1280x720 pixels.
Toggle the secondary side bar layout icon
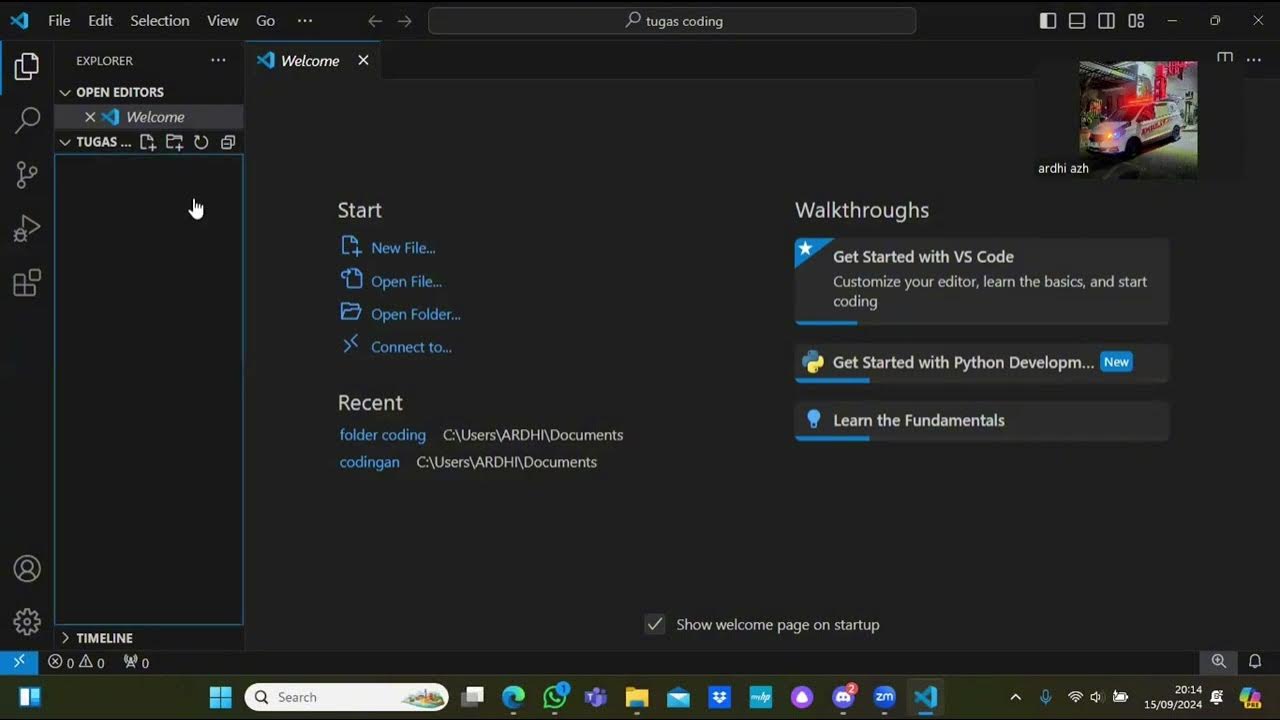click(1106, 20)
